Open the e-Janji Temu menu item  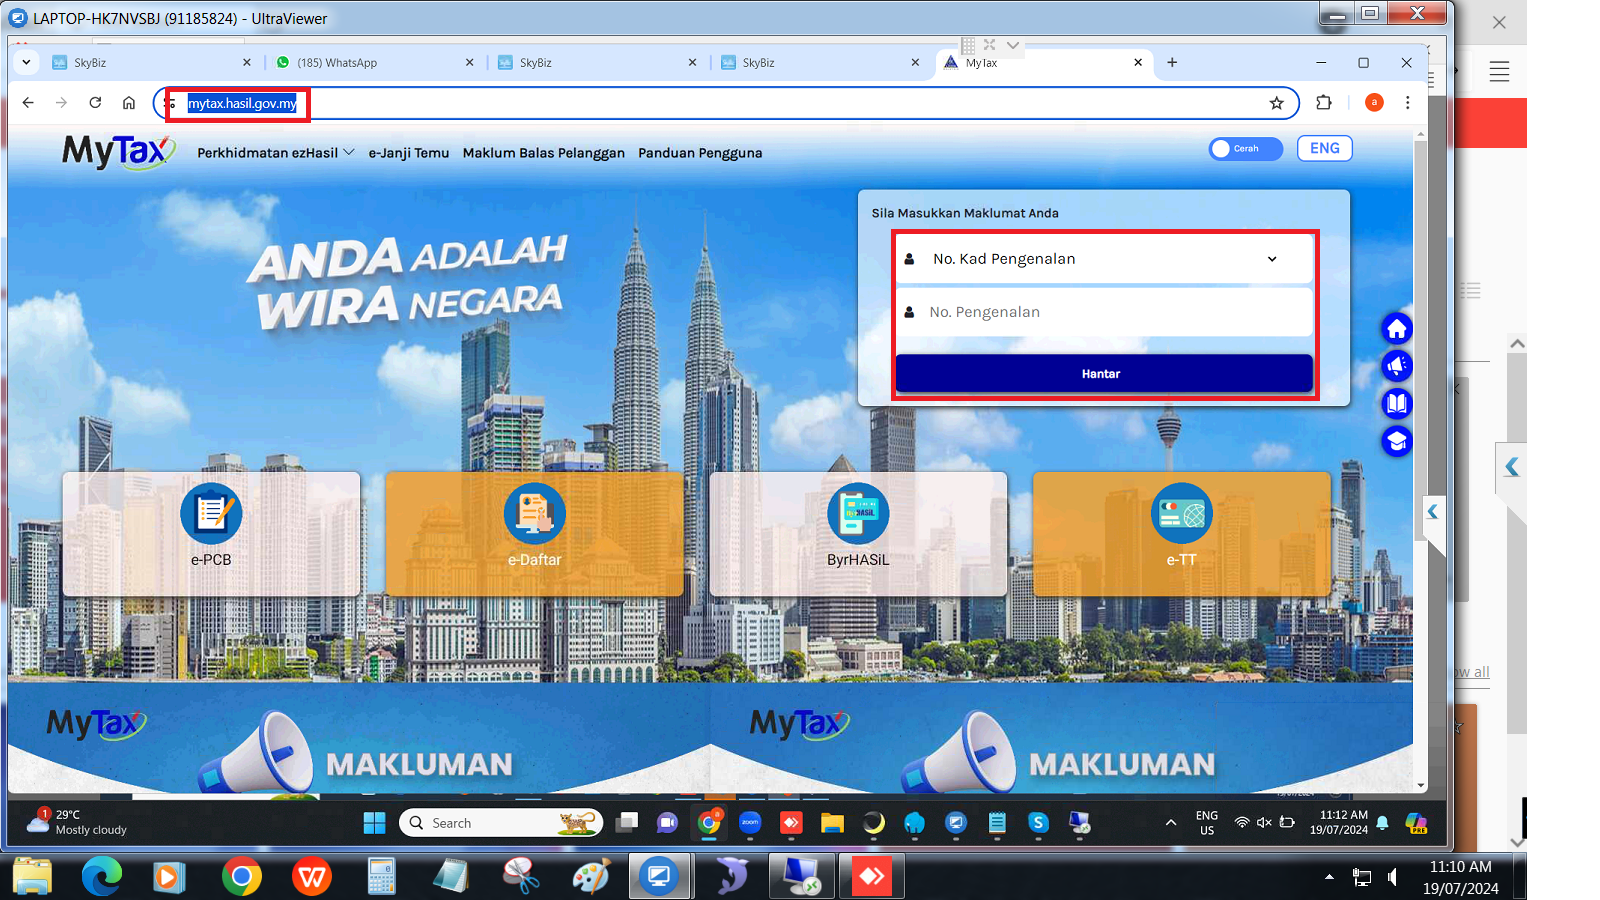[408, 153]
